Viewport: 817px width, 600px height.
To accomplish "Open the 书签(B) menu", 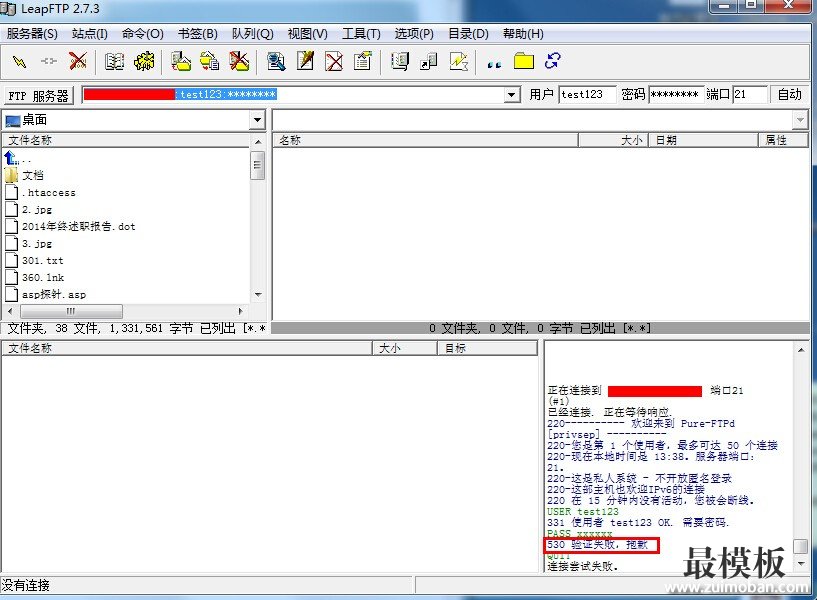I will (197, 34).
